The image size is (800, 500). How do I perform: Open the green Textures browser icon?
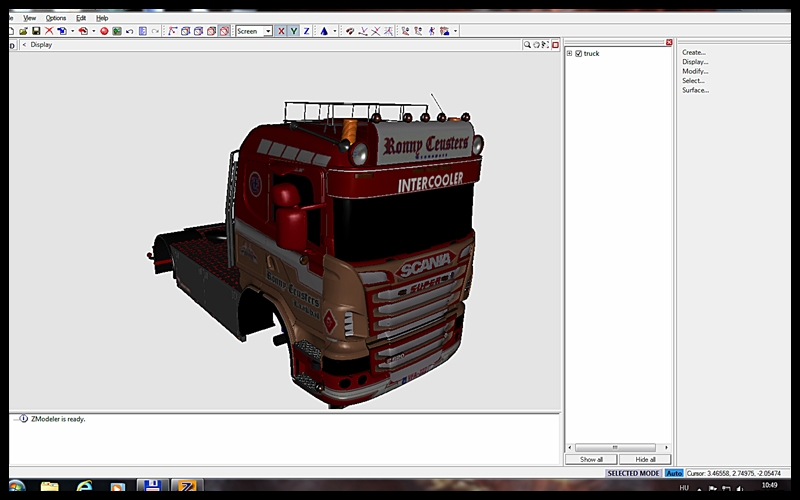pos(117,31)
